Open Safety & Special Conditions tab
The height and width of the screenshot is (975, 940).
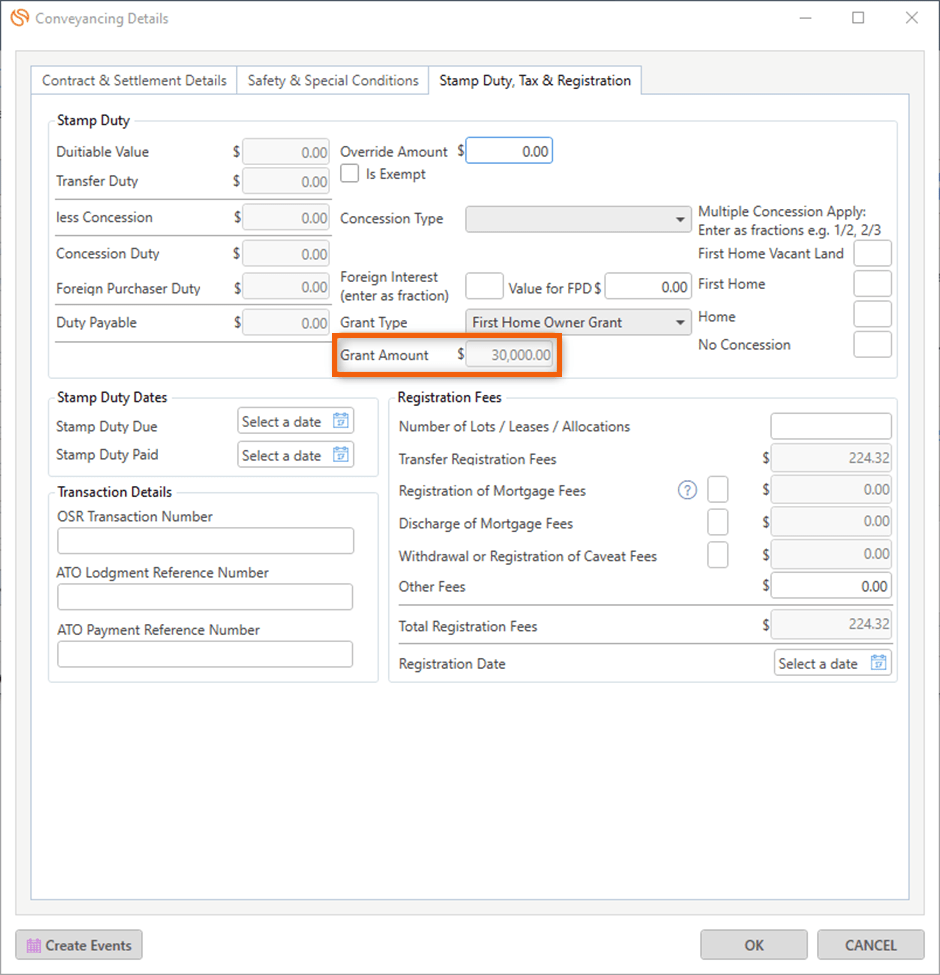pyautogui.click(x=333, y=80)
